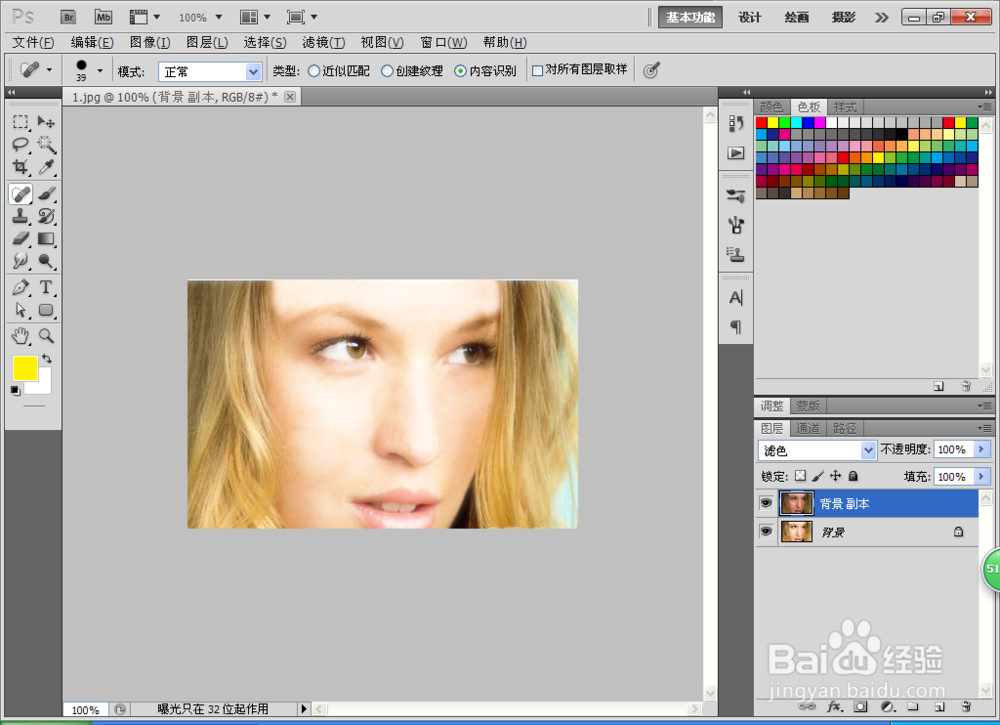Image resolution: width=1000 pixels, height=725 pixels.
Task: Select the Eyedropper tool
Action: click(46, 167)
